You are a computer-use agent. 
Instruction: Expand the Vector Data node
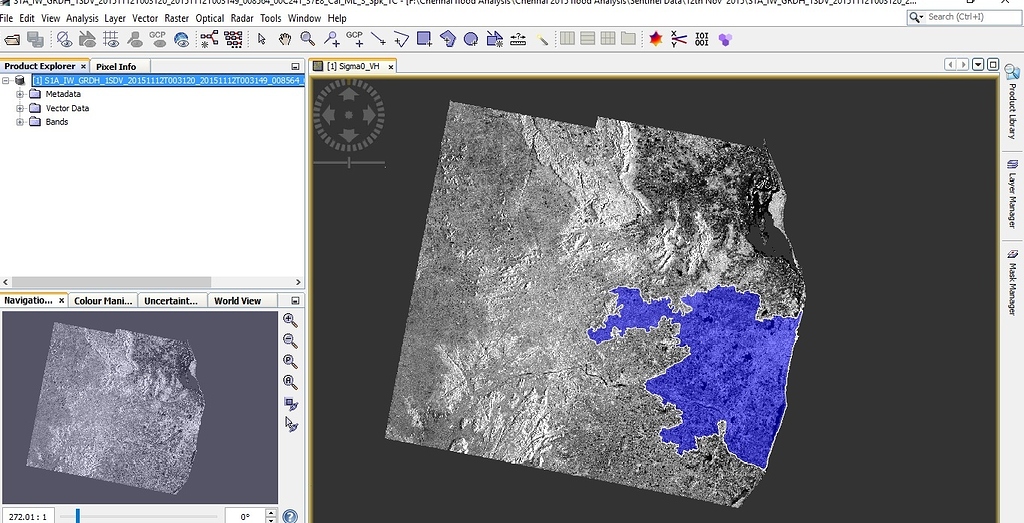click(19, 108)
